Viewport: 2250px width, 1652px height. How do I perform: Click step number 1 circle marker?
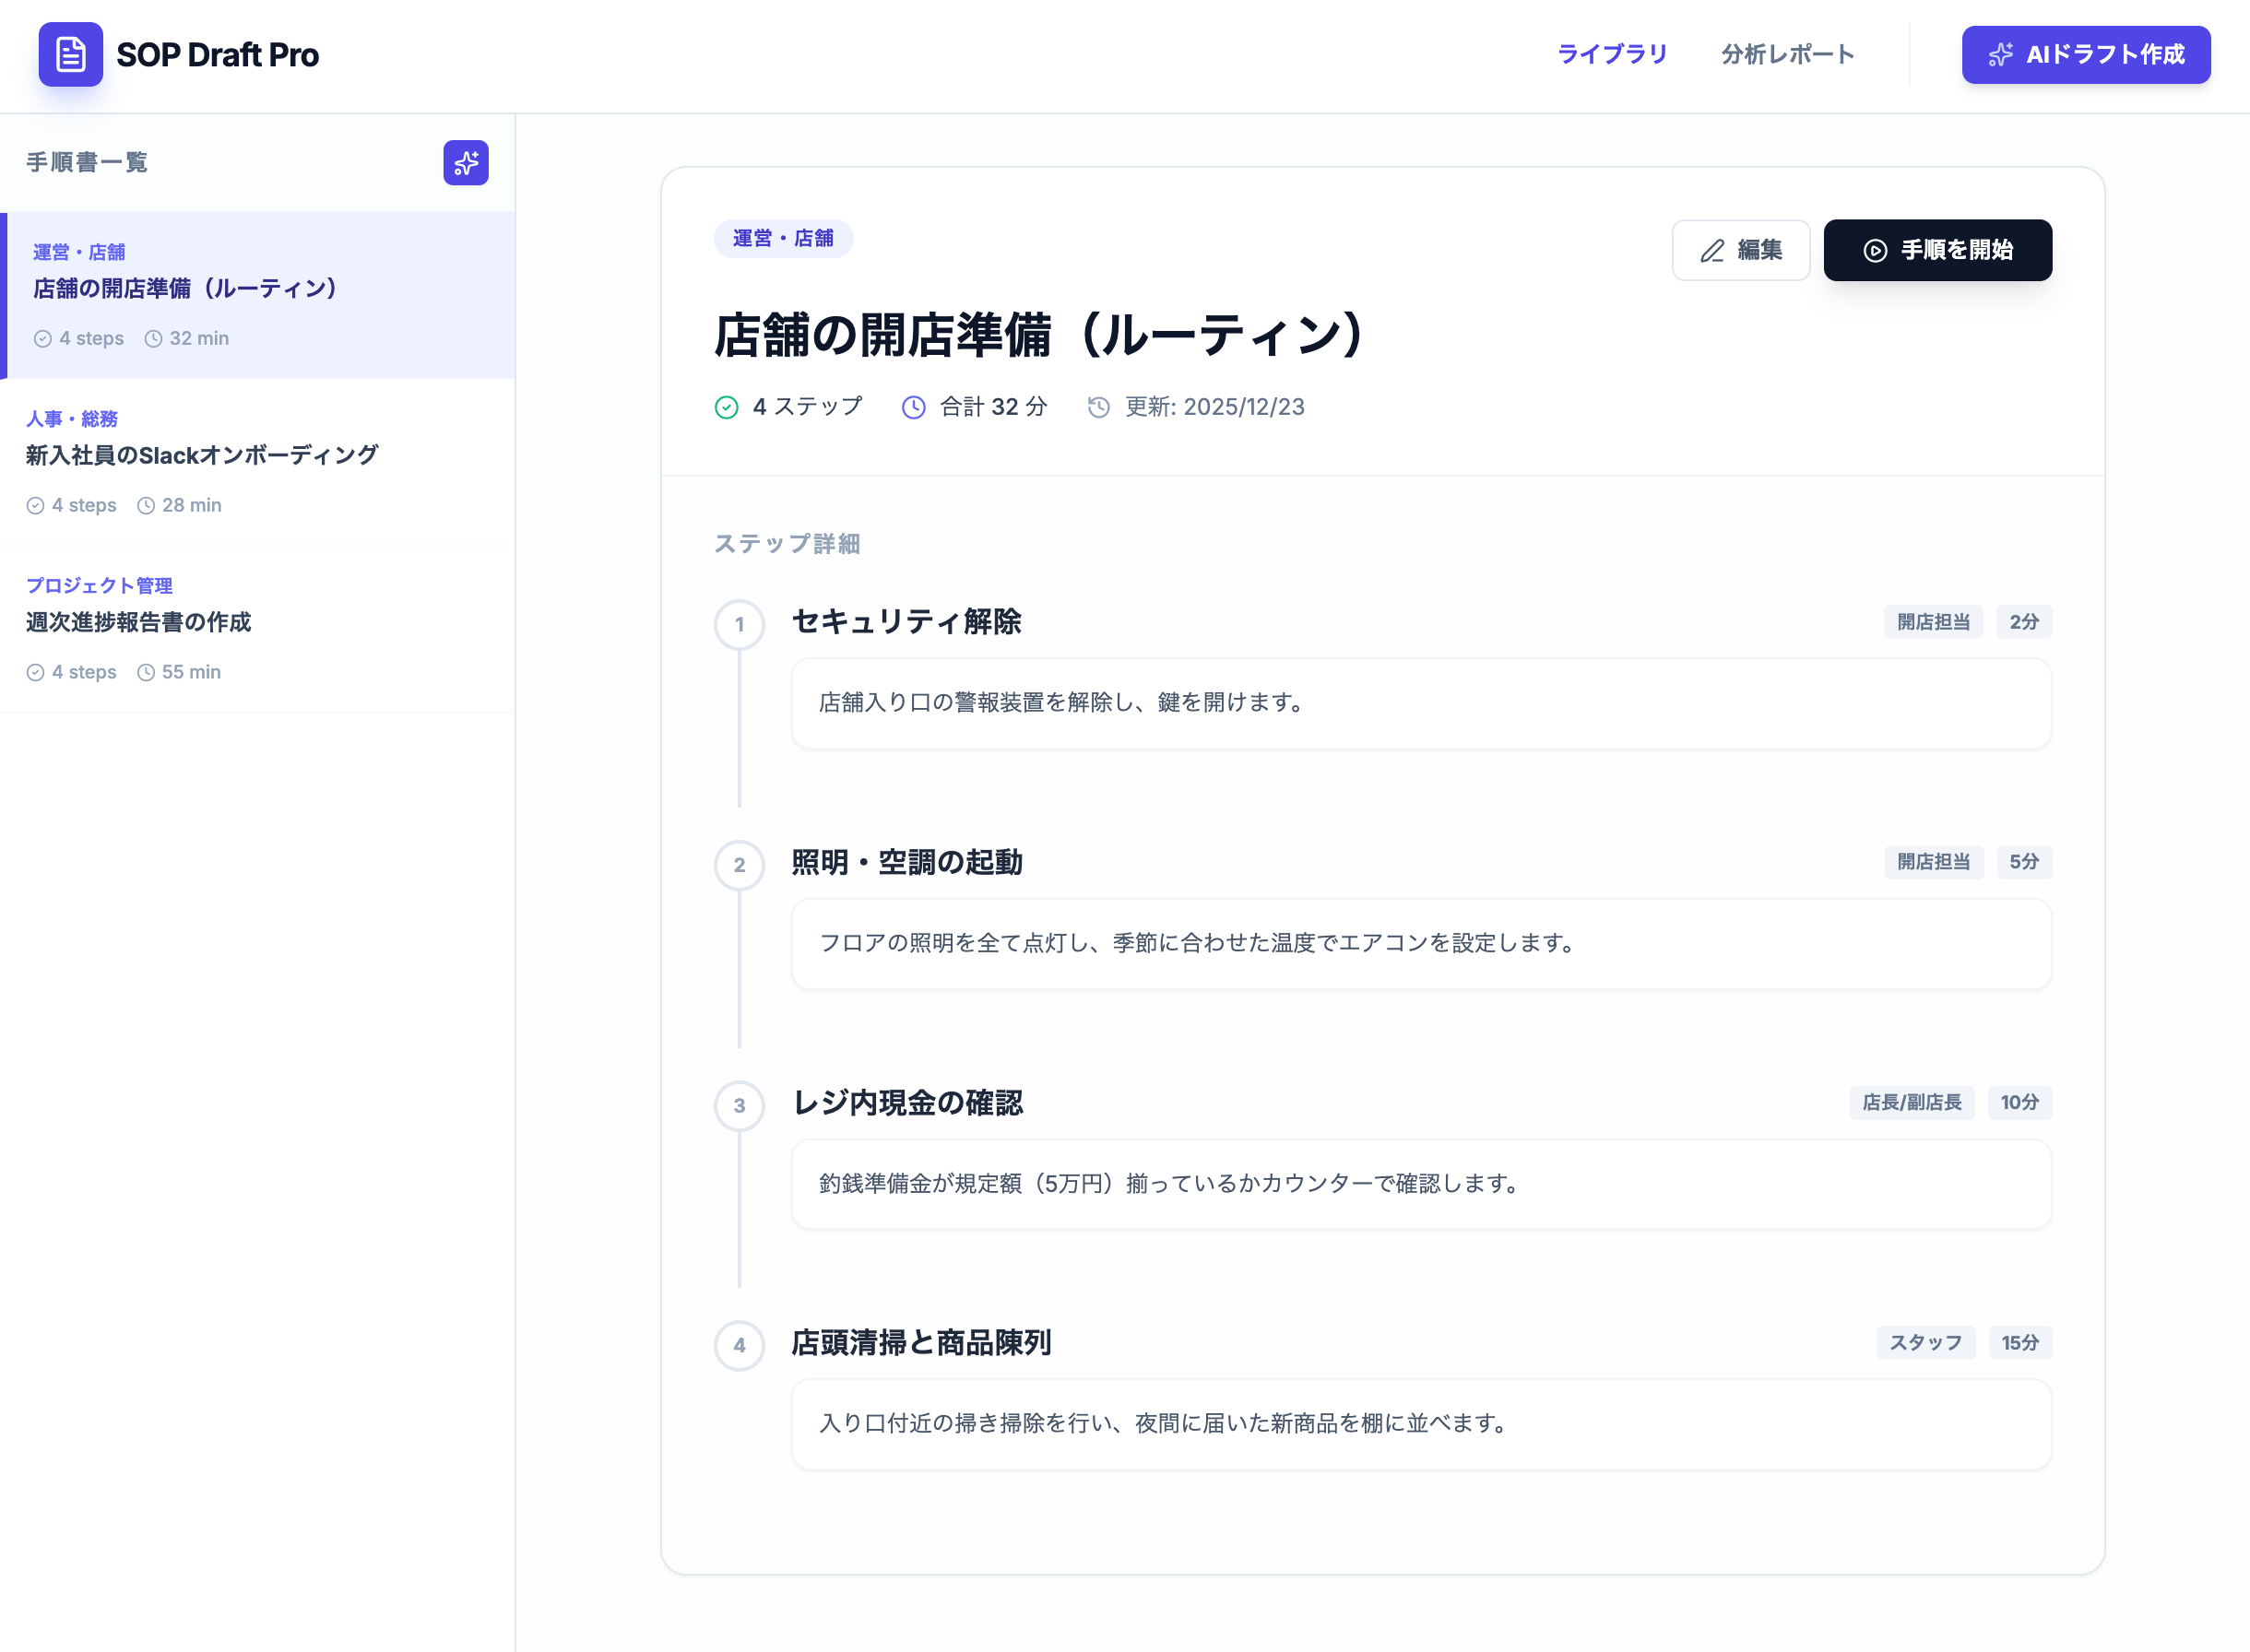click(x=739, y=624)
